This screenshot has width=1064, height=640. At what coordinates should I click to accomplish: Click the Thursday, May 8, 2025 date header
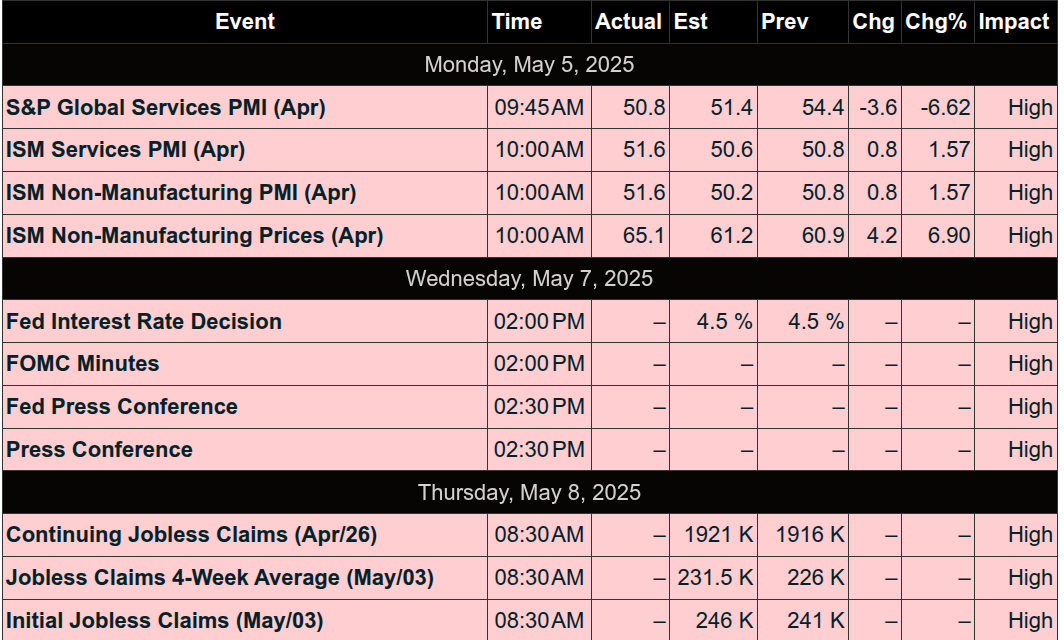tap(529, 492)
